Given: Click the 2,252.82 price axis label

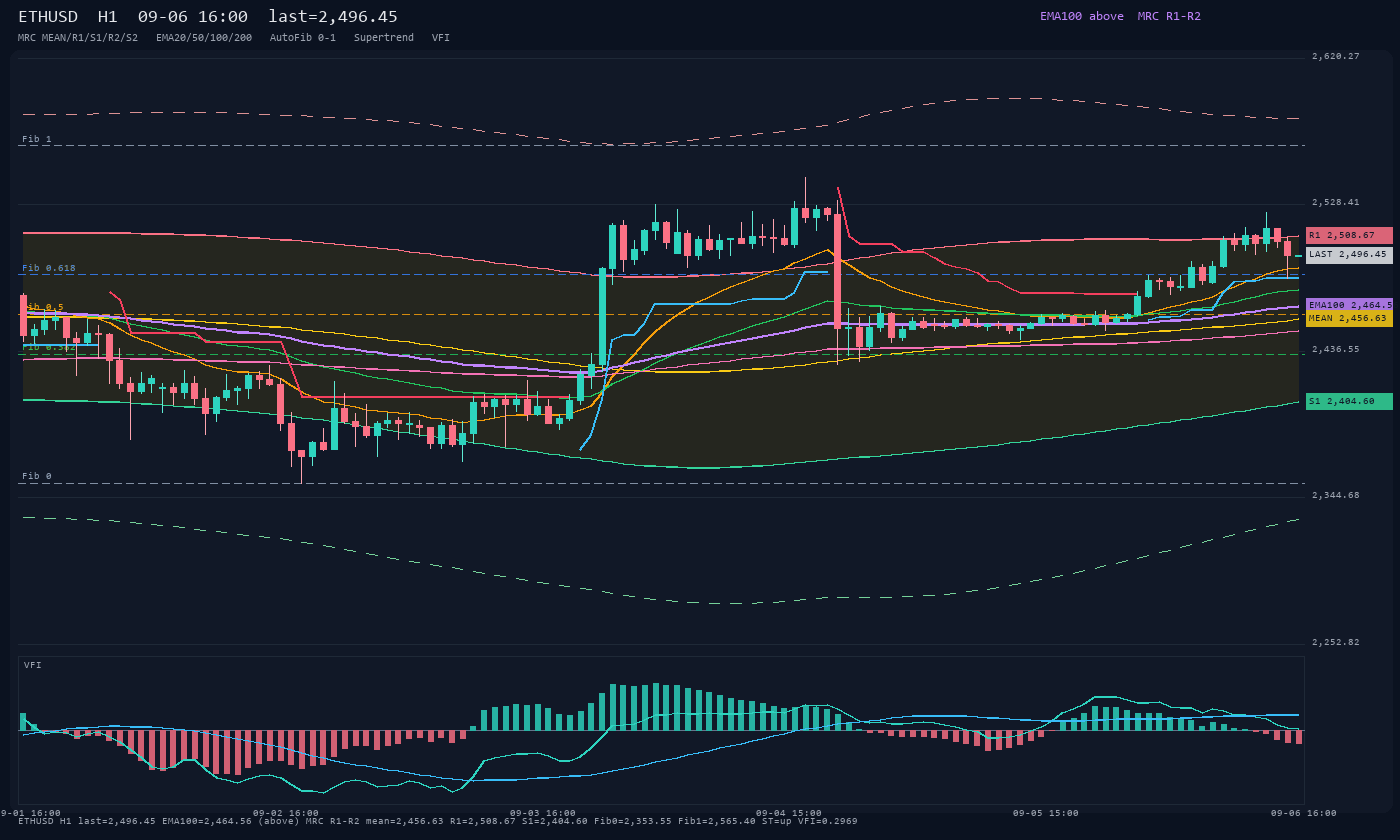Looking at the screenshot, I should 1336,643.
